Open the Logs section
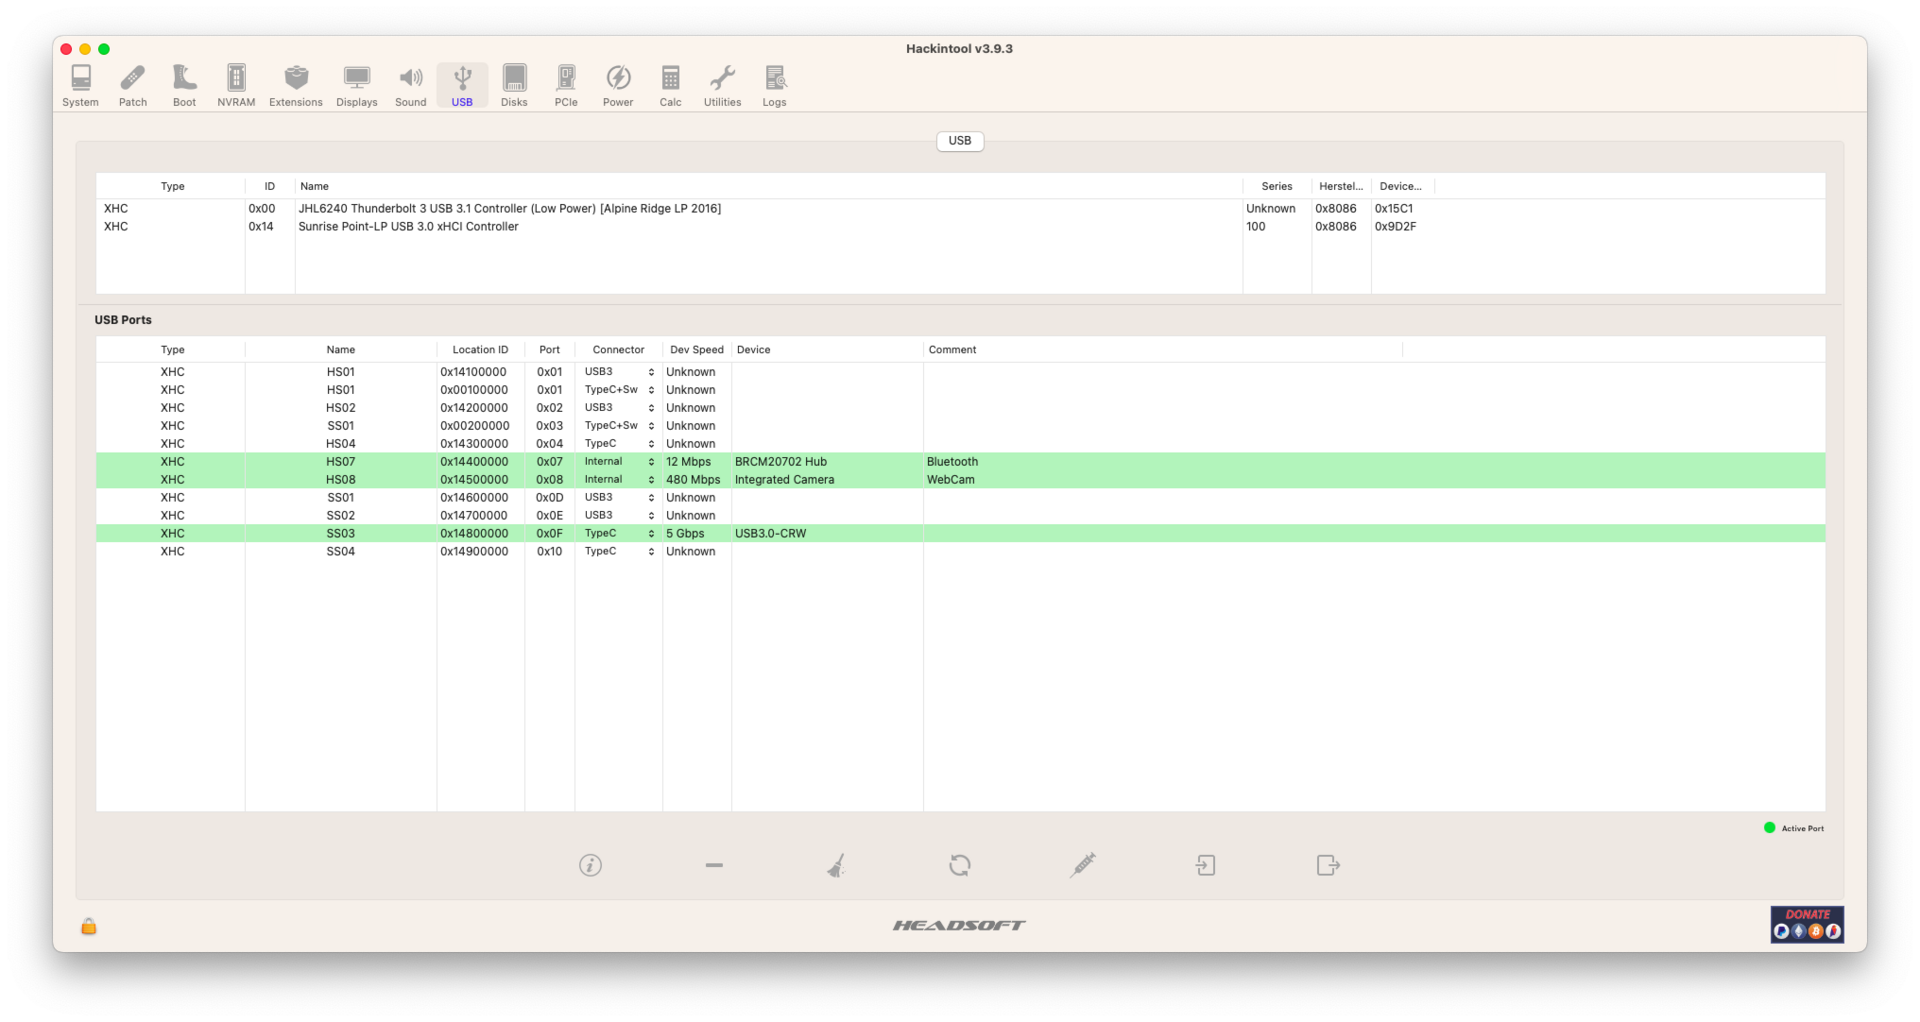 click(774, 86)
